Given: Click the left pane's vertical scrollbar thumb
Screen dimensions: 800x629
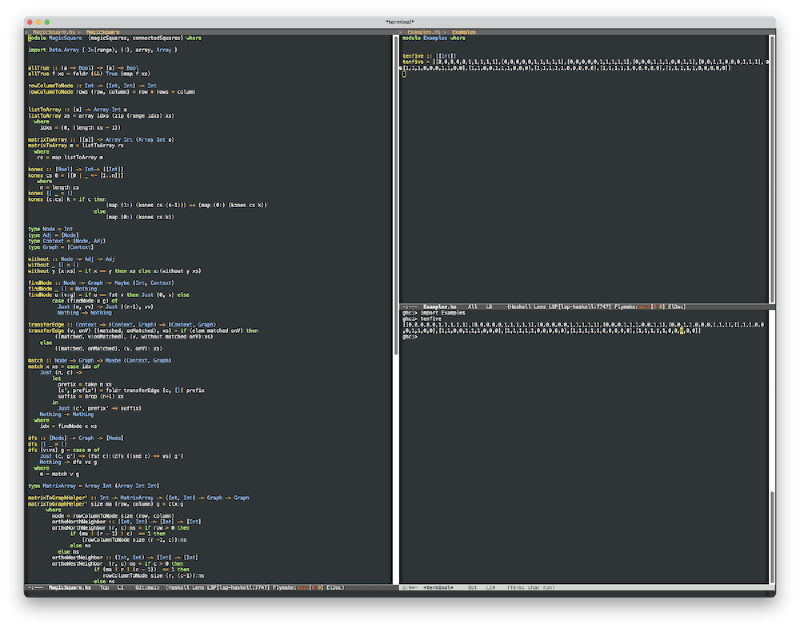Looking at the screenshot, I should tap(396, 195).
